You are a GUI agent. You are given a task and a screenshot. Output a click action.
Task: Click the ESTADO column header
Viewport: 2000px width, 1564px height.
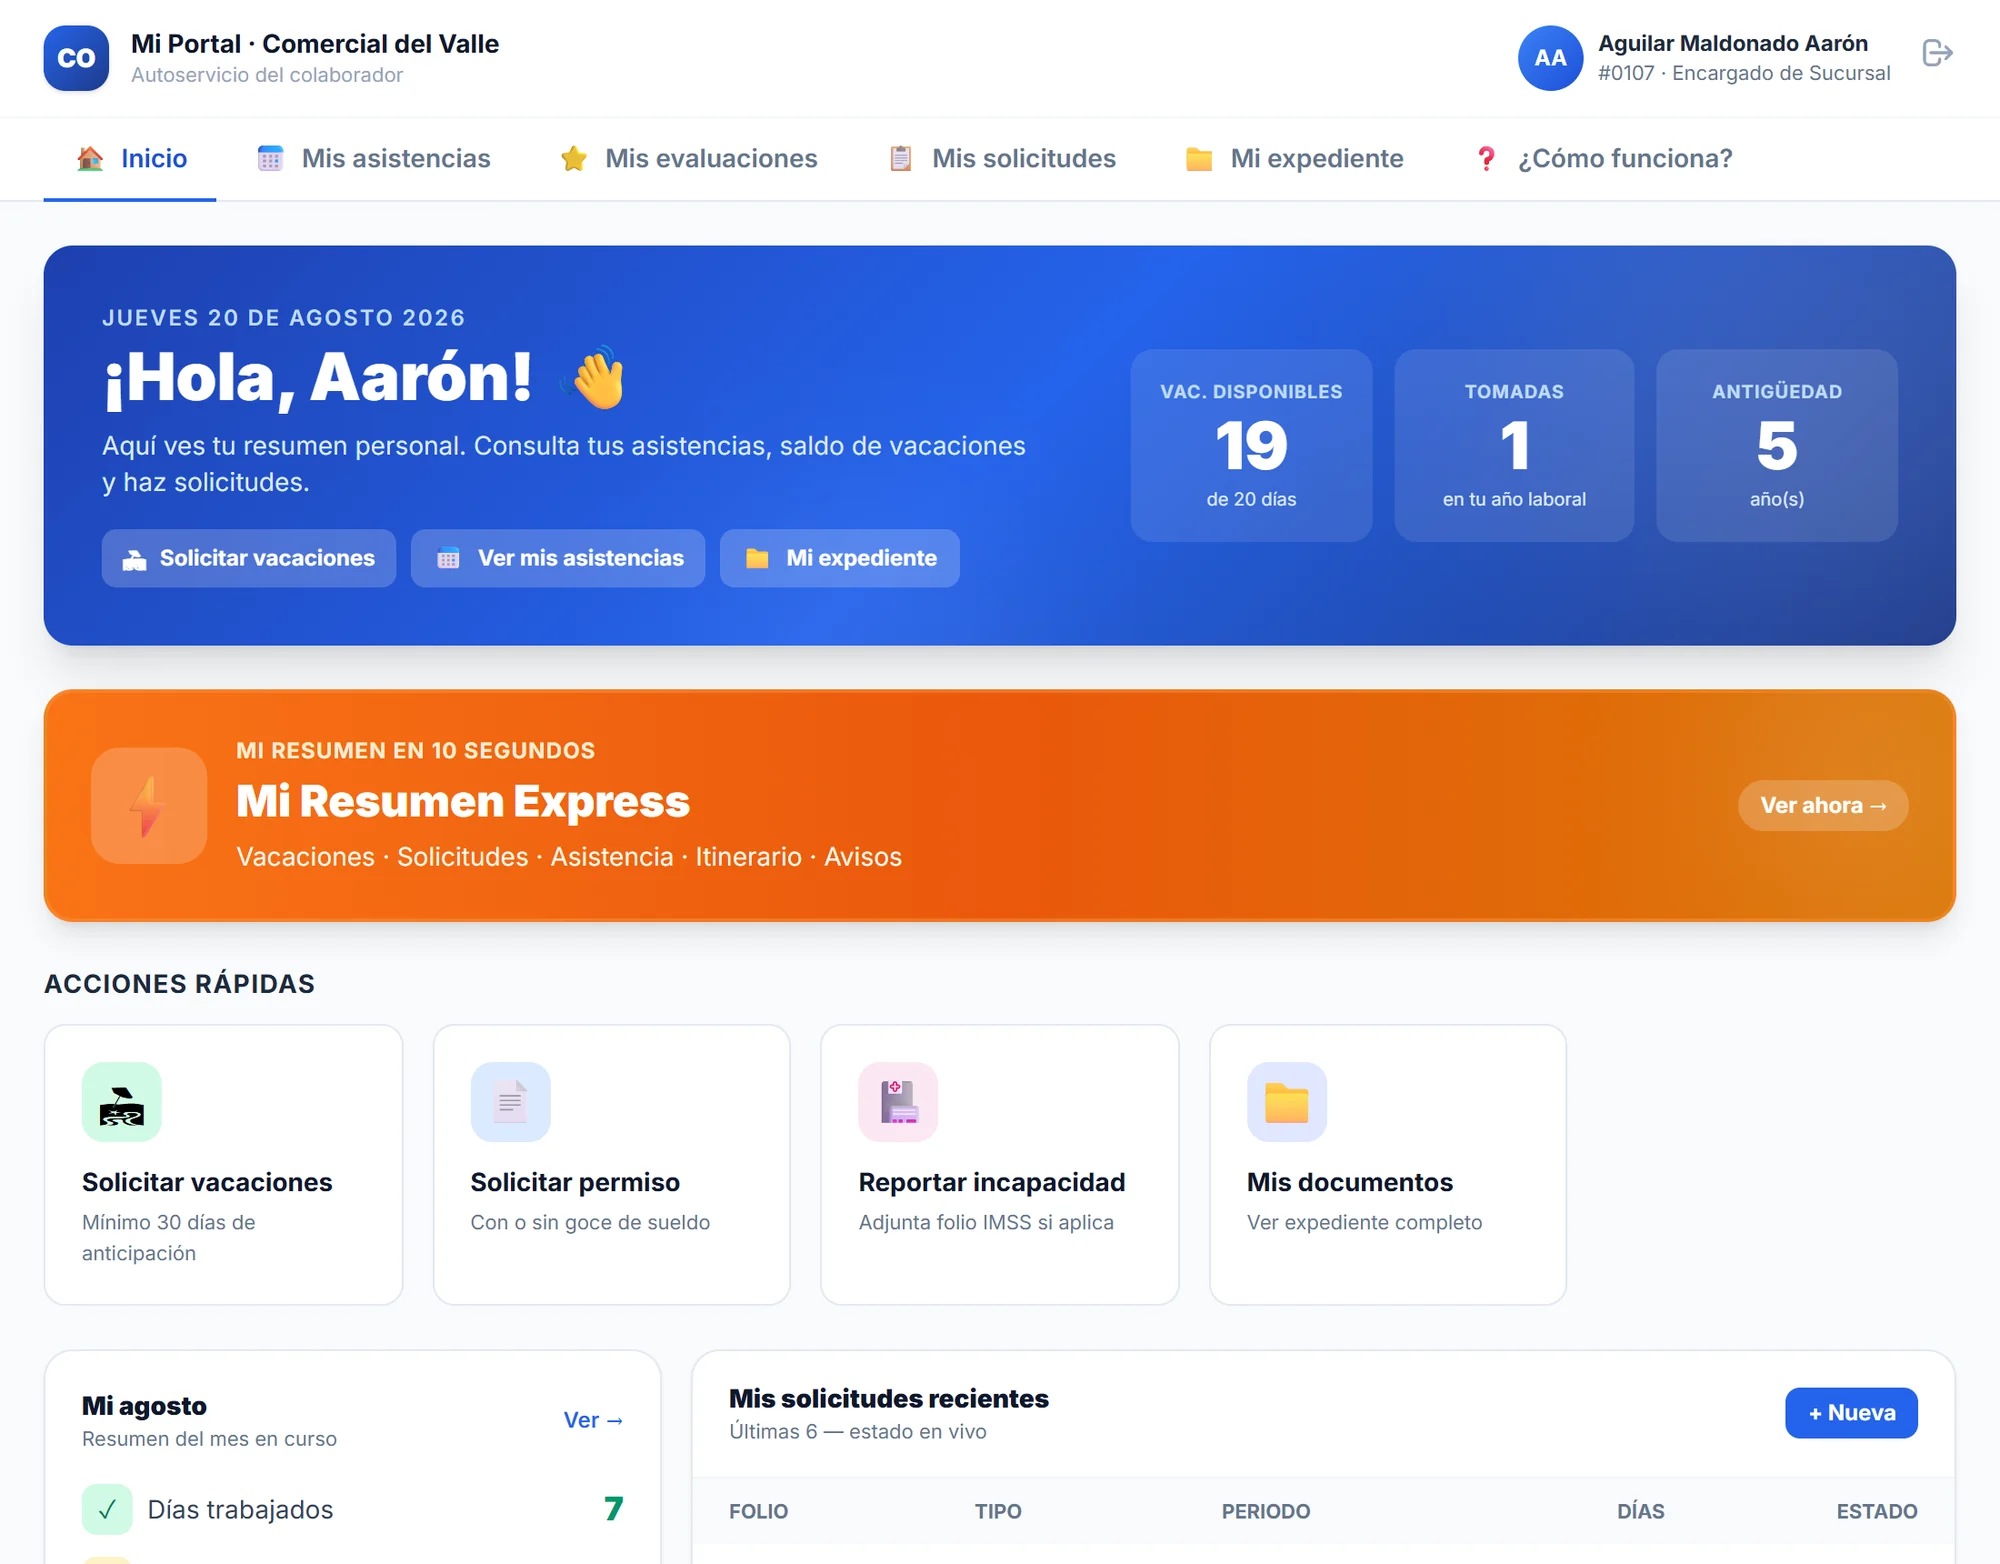1877,1511
